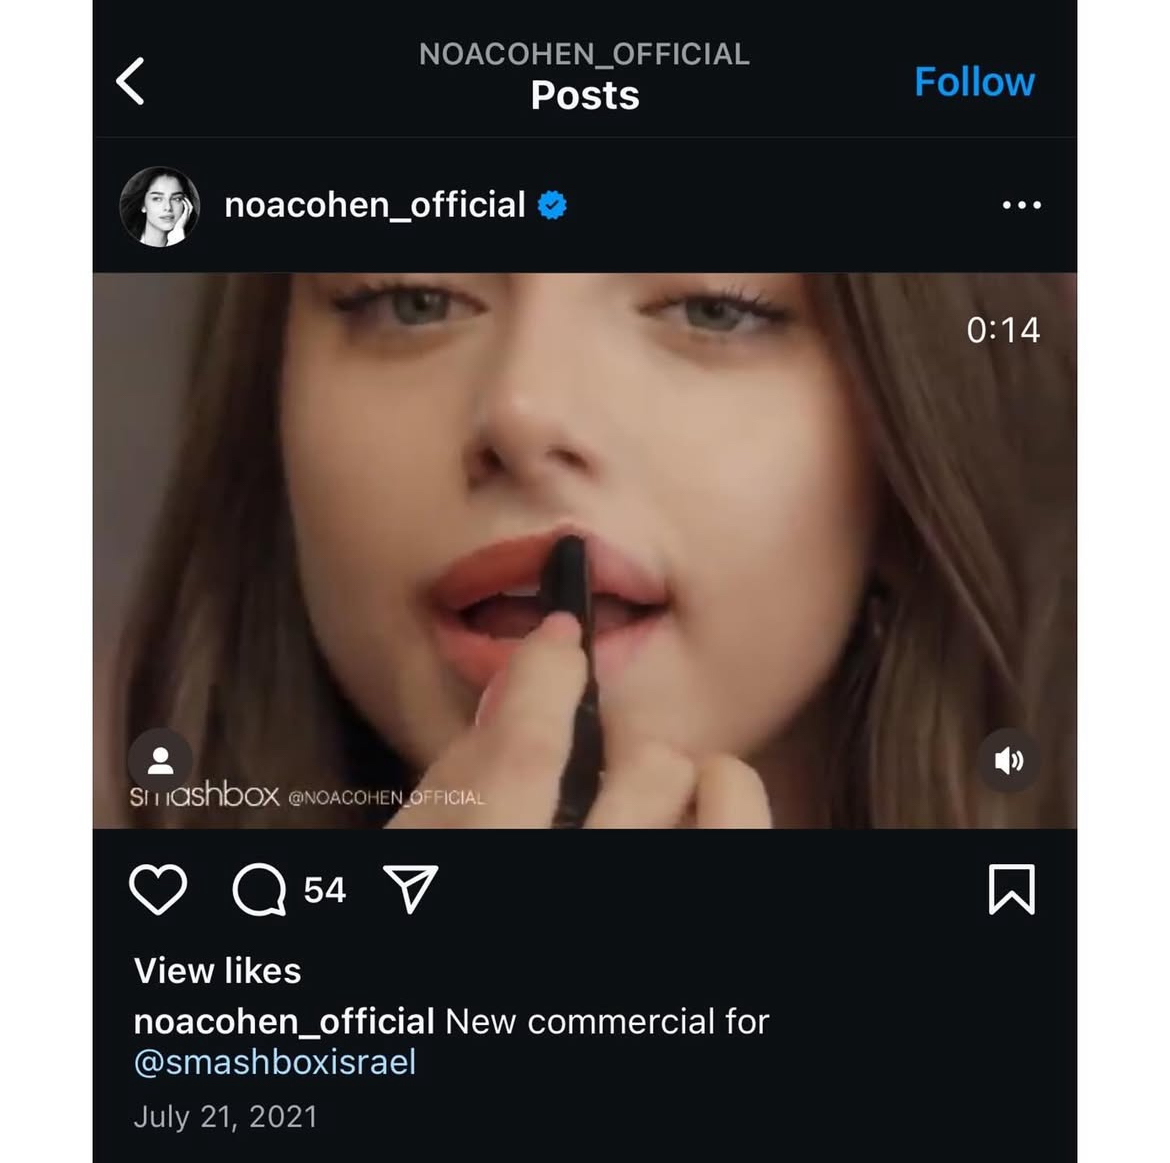Screen dimensions: 1170x1163
Task: Share post with paper plane icon
Action: pos(410,888)
